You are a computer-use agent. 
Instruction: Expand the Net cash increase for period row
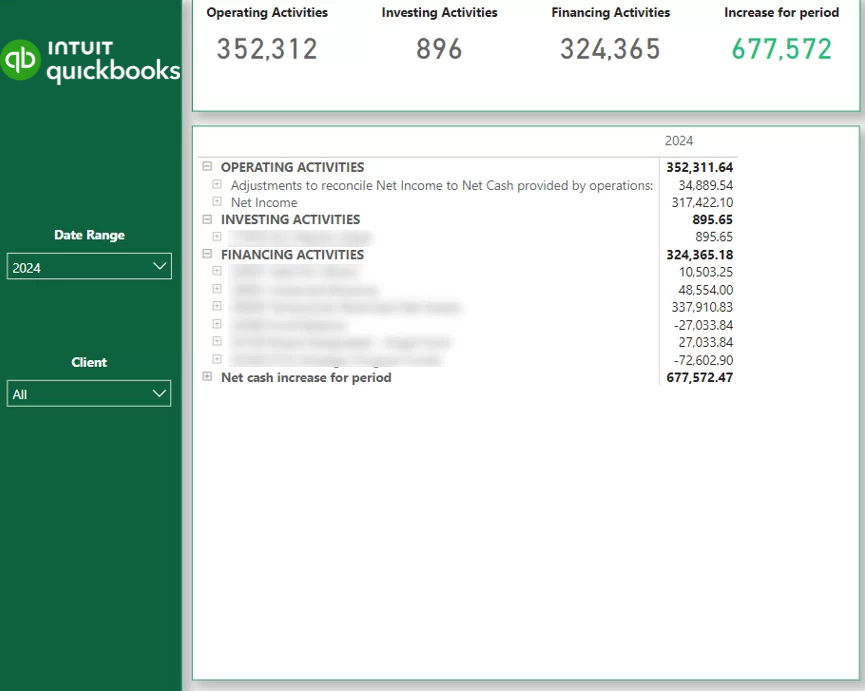(x=207, y=377)
